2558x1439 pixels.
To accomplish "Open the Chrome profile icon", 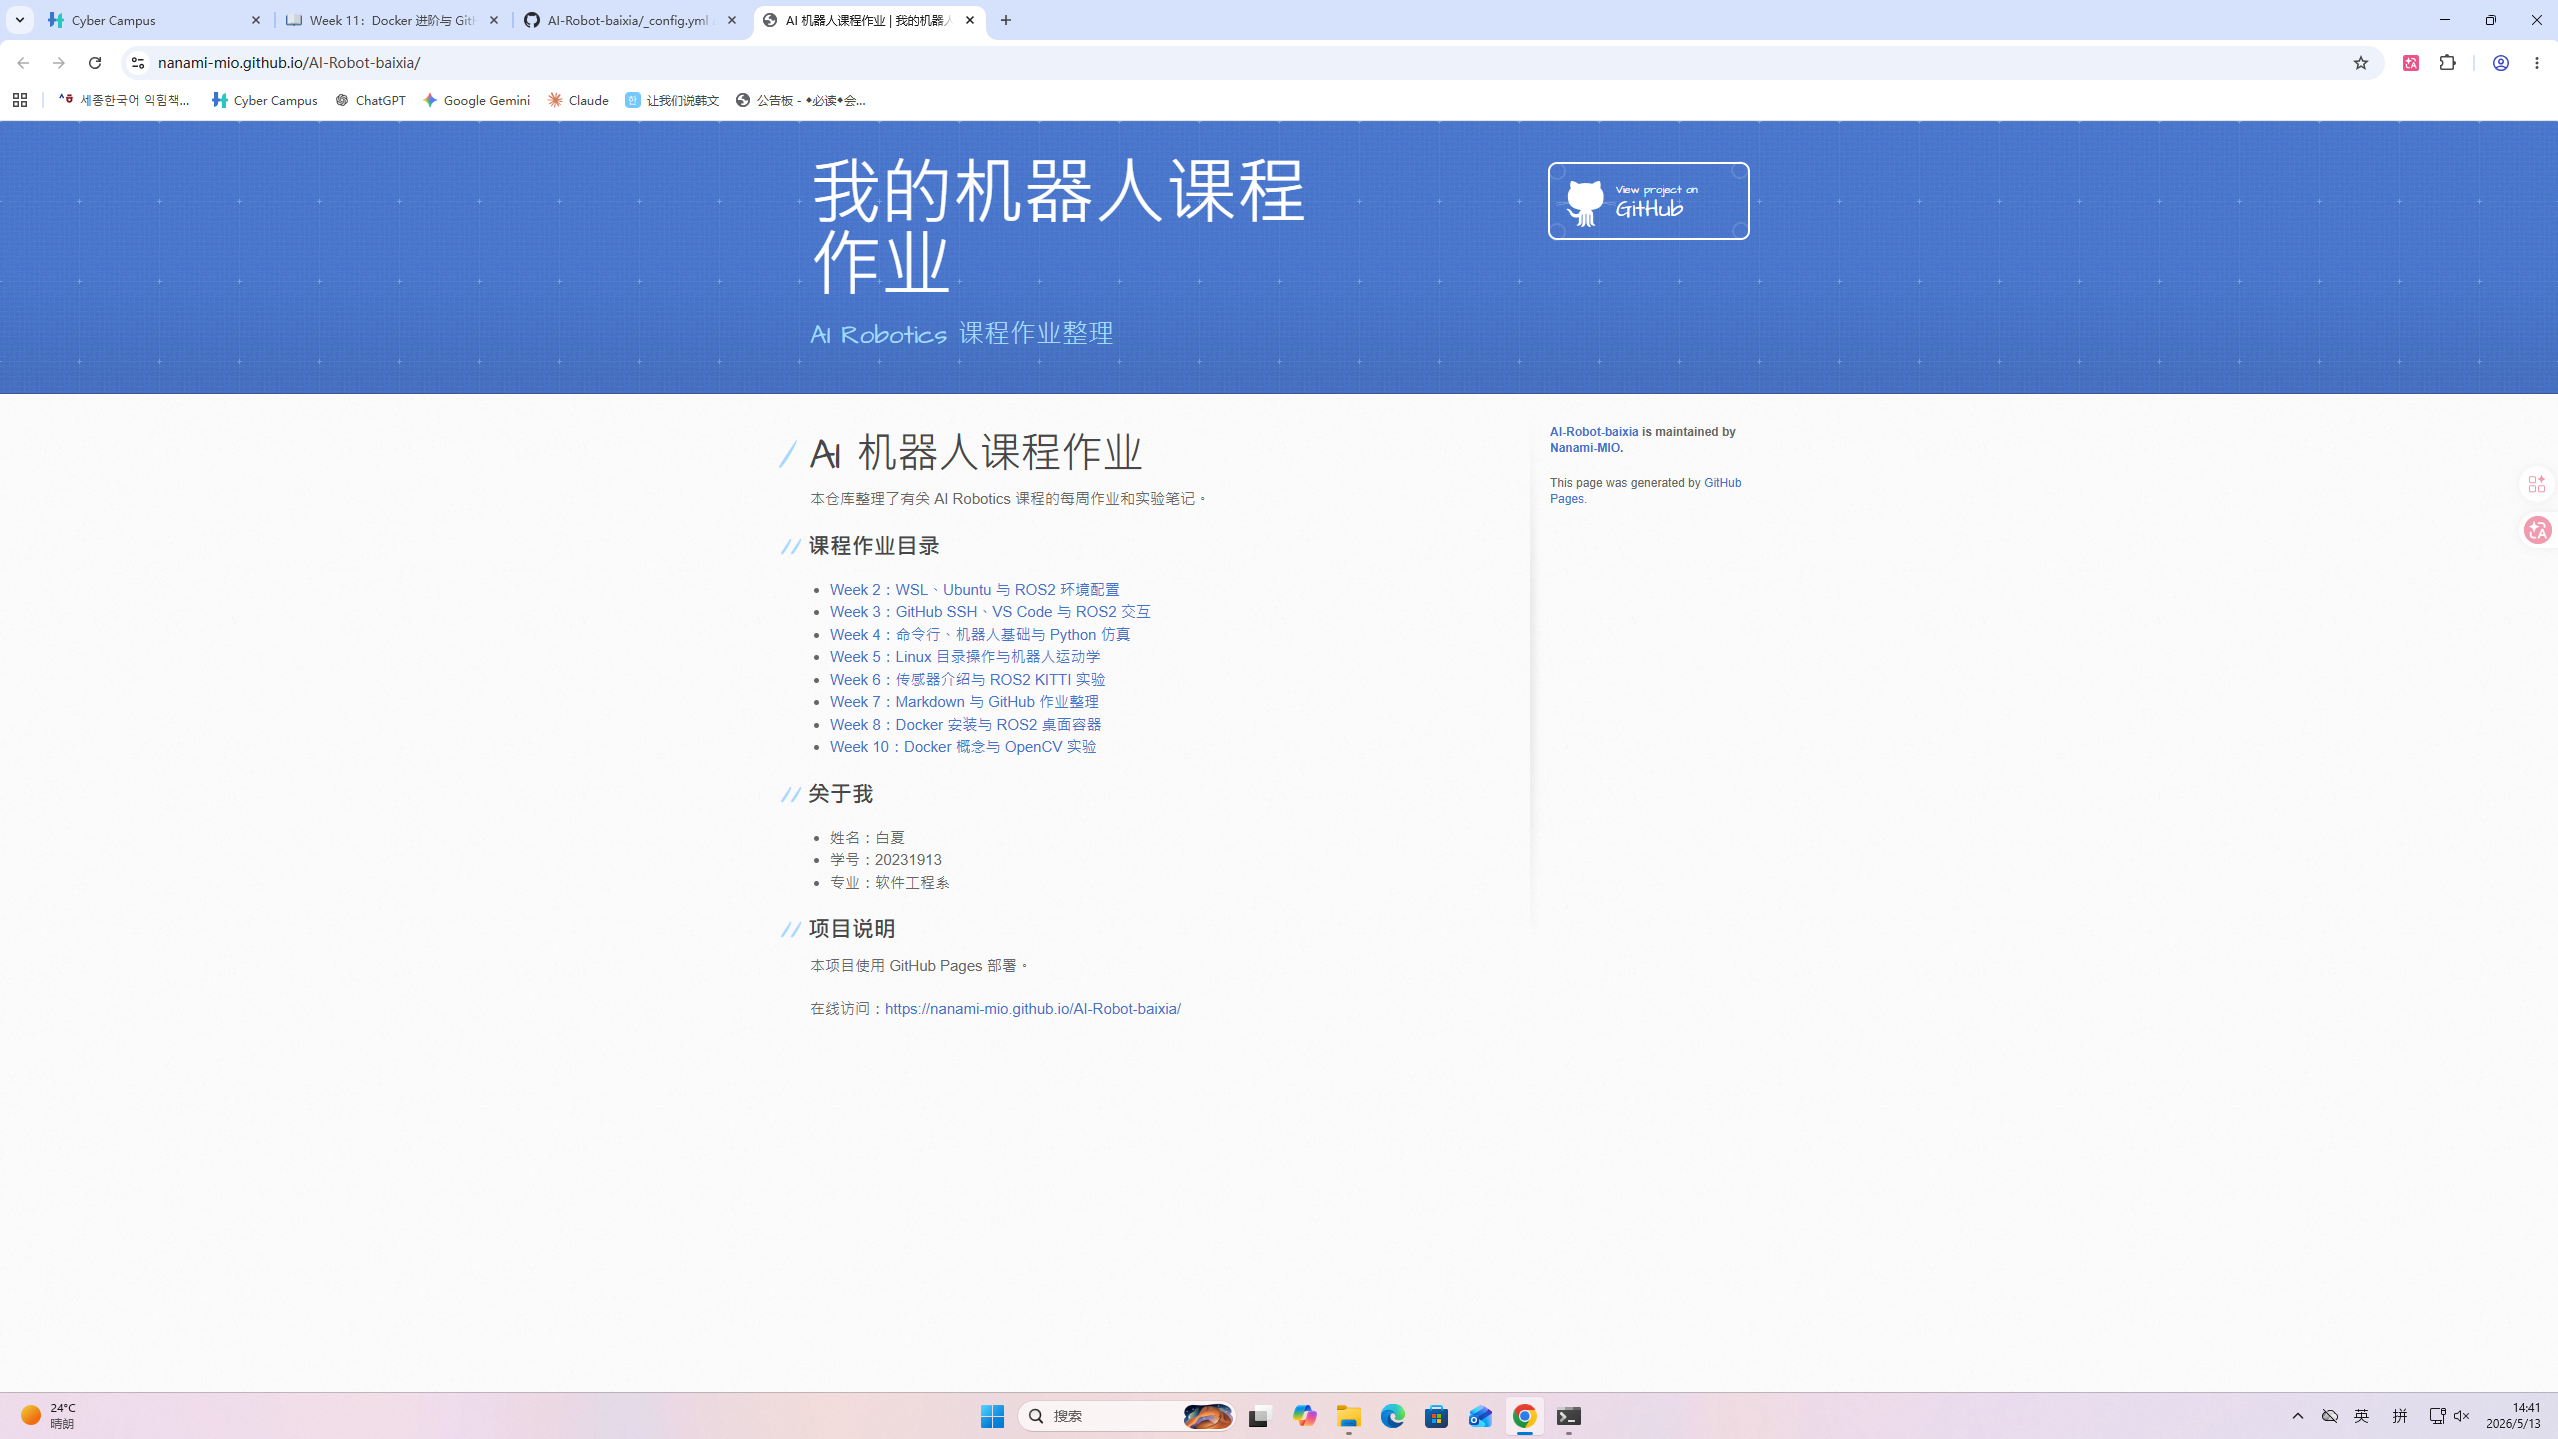I will tap(2500, 63).
